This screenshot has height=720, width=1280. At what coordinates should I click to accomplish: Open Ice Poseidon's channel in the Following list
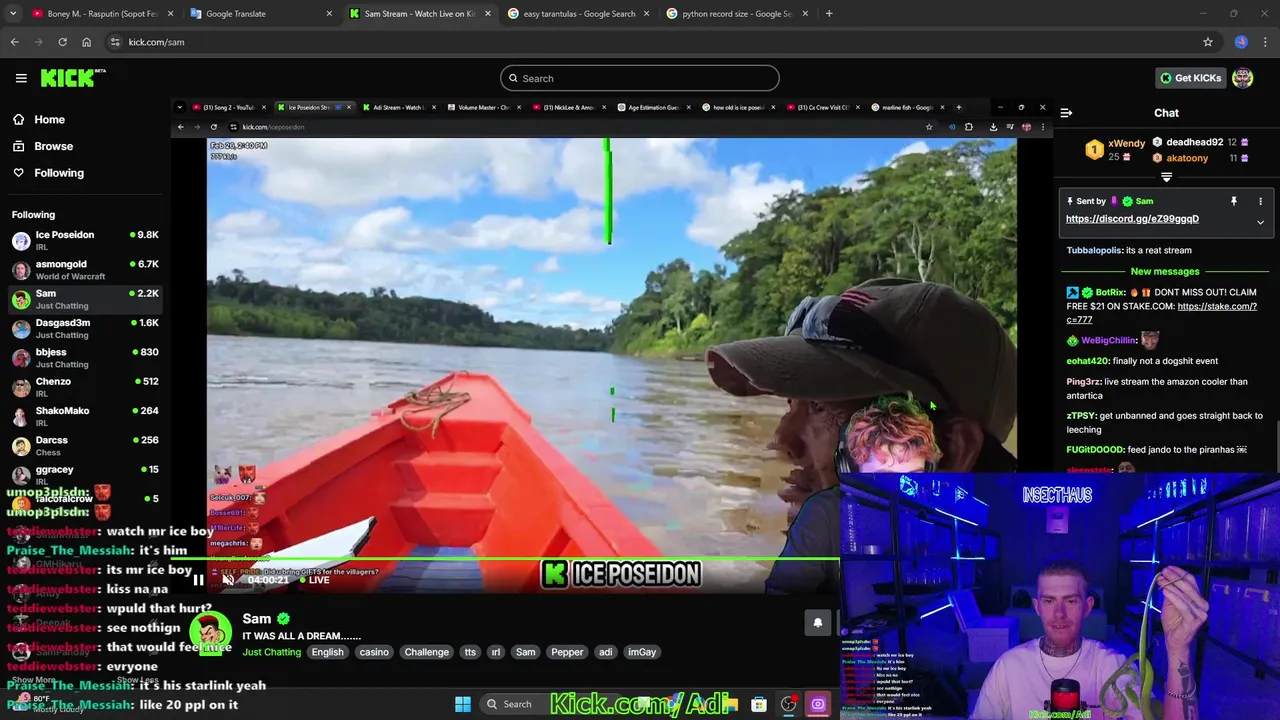tap(85, 240)
